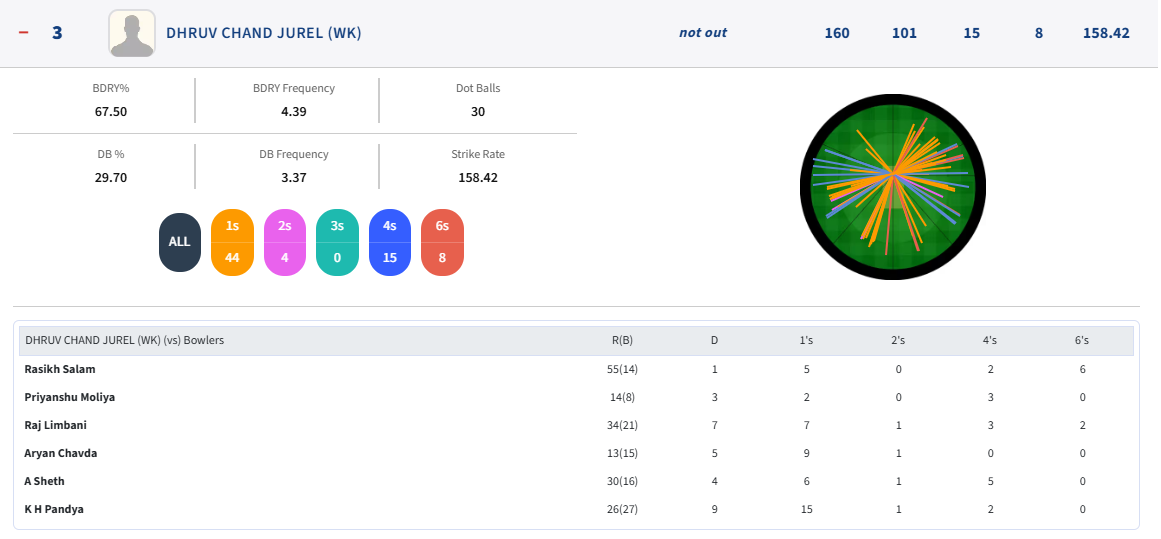The height and width of the screenshot is (539, 1161).
Task: Click the wagon wheel field chart
Action: click(893, 186)
